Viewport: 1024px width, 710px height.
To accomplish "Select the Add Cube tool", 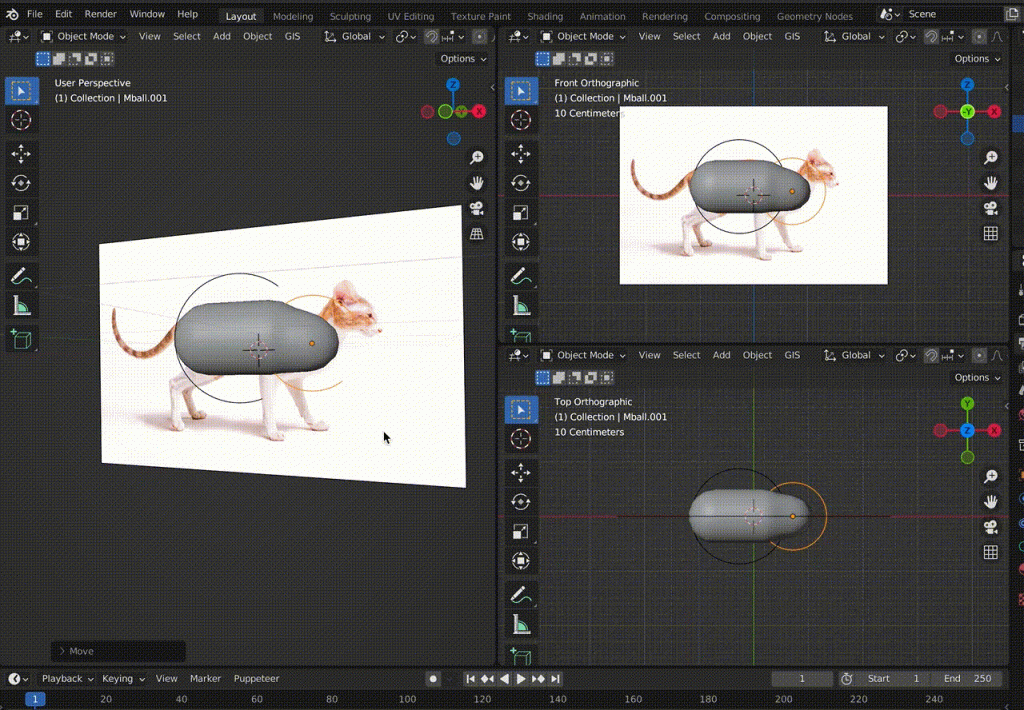I will [x=21, y=339].
